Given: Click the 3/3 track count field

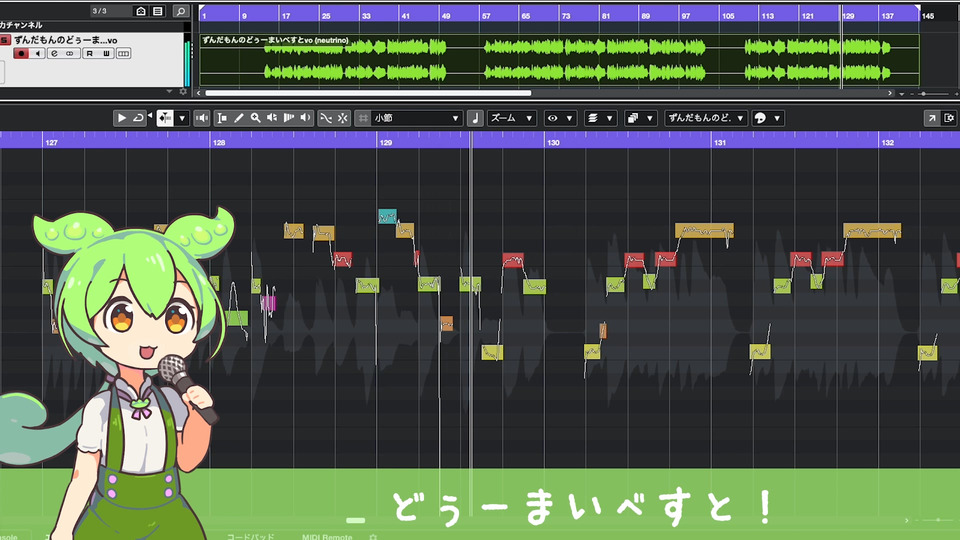Looking at the screenshot, I should (x=109, y=11).
